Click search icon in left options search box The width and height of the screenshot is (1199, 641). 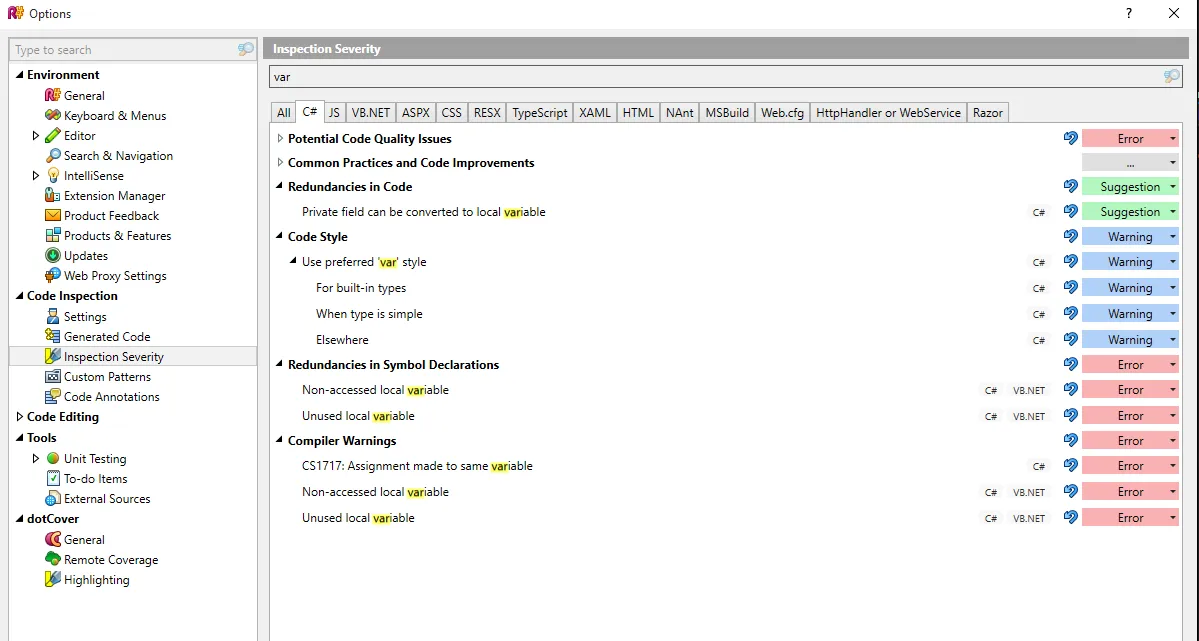(x=245, y=50)
